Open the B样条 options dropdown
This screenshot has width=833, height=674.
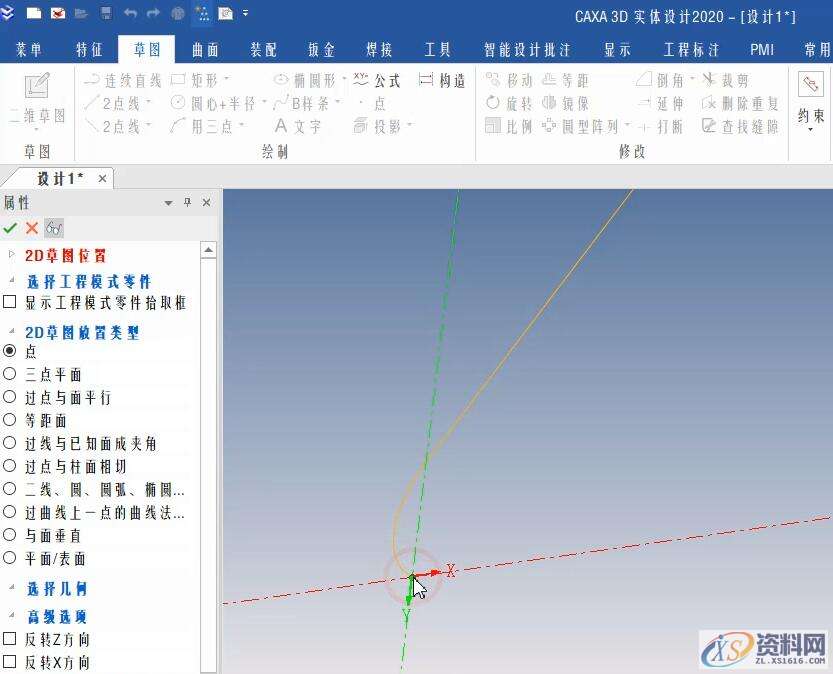[341, 103]
